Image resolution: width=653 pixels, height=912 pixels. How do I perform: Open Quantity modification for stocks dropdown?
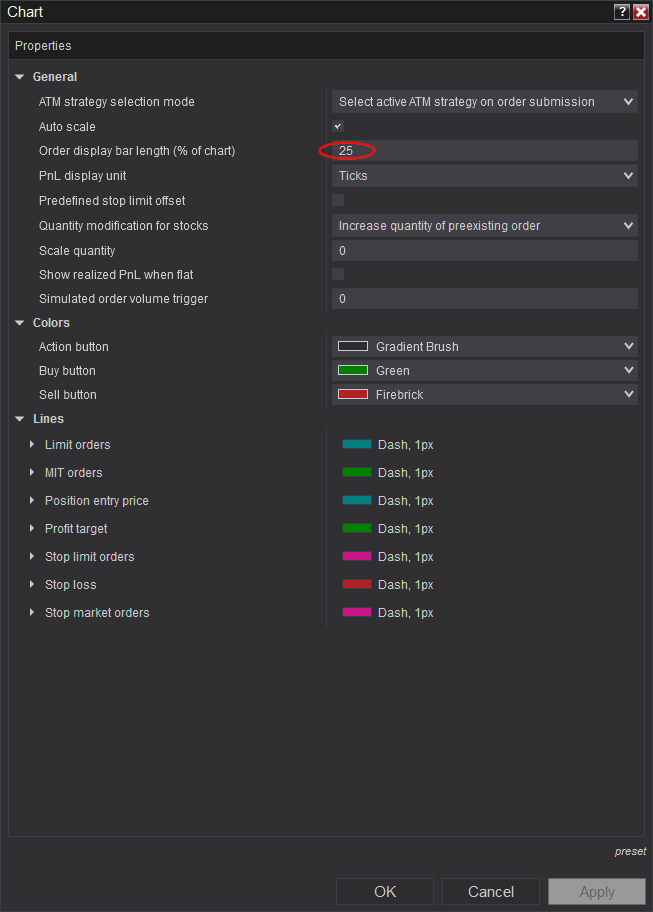tap(484, 226)
